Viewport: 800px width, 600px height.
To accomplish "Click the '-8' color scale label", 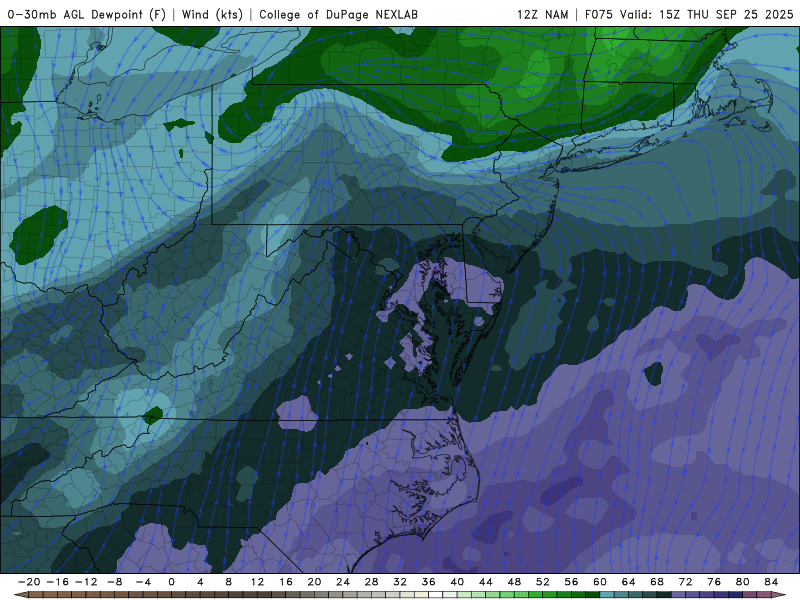I will (114, 582).
